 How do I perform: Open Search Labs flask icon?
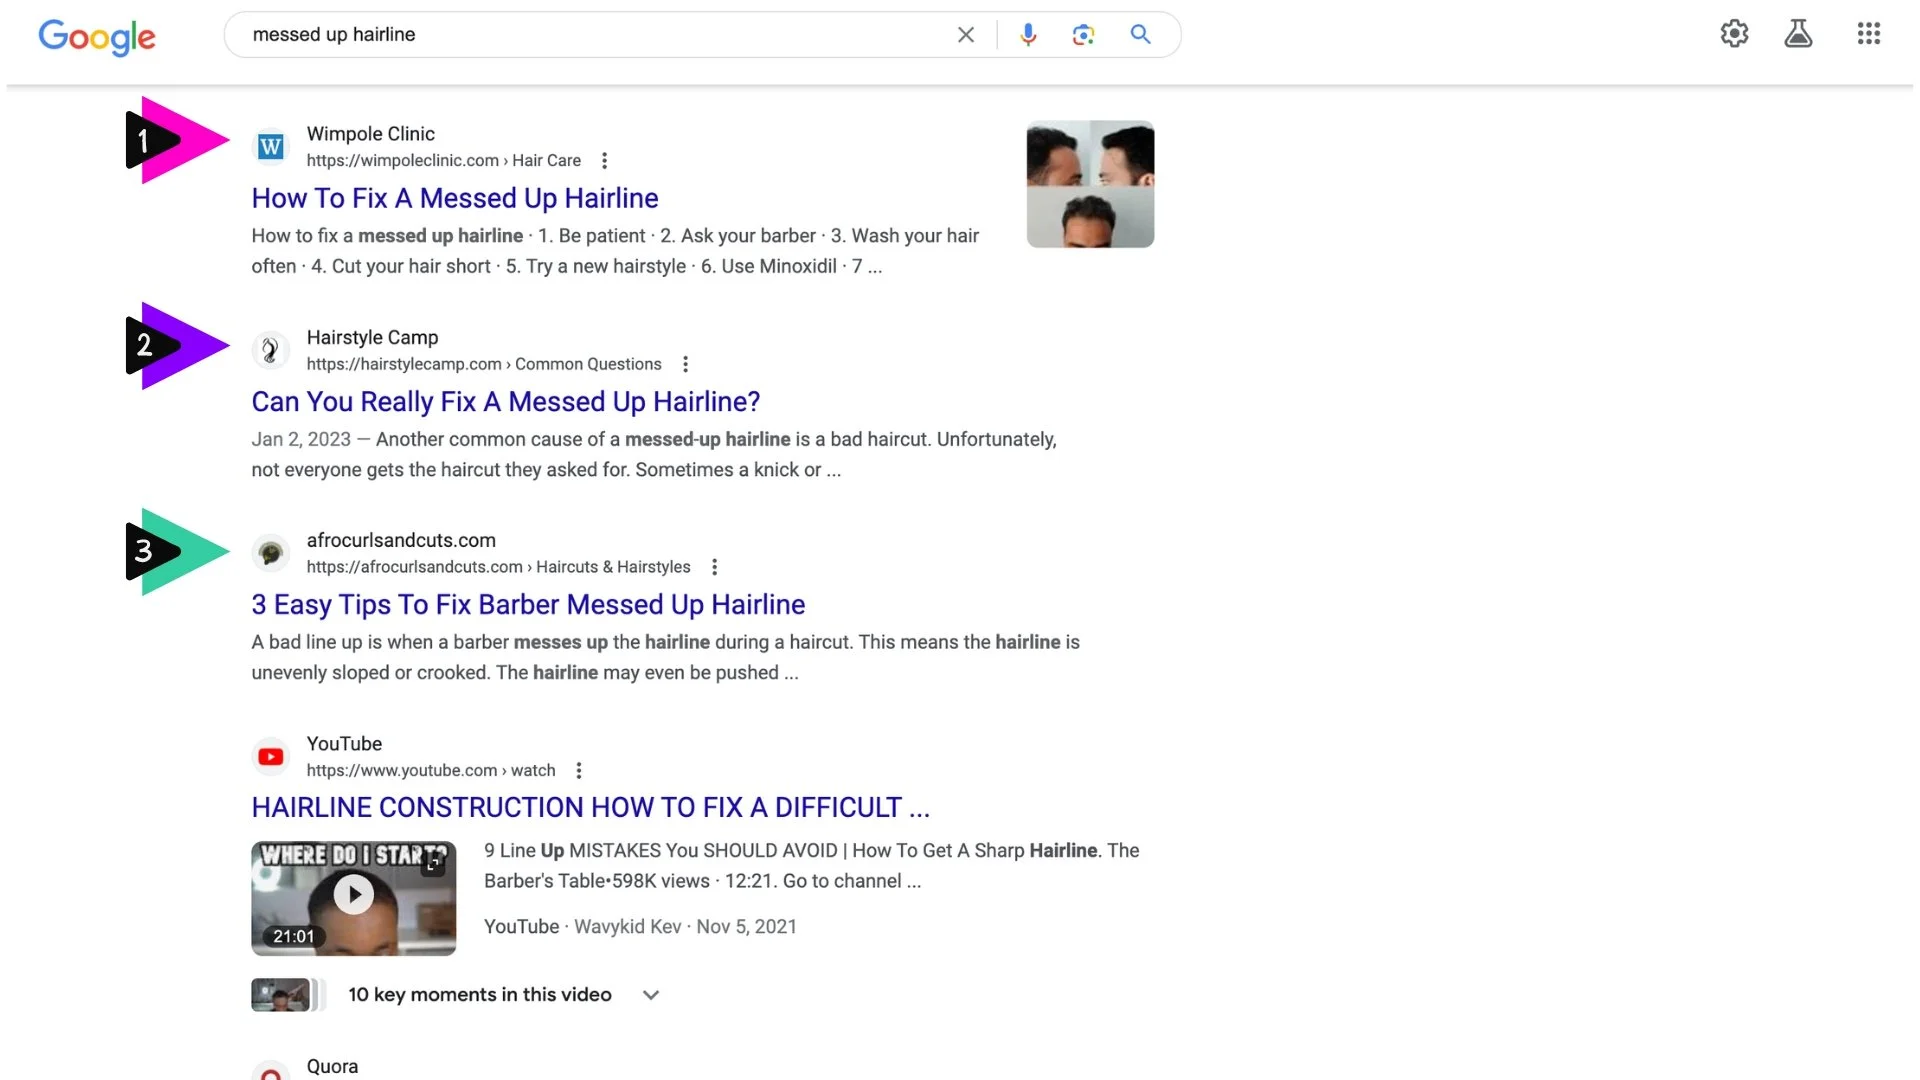pyautogui.click(x=1798, y=34)
